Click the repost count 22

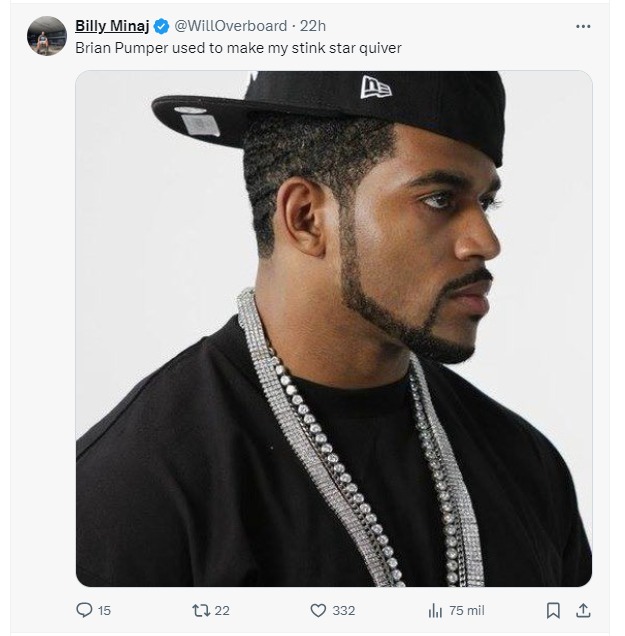(x=222, y=610)
